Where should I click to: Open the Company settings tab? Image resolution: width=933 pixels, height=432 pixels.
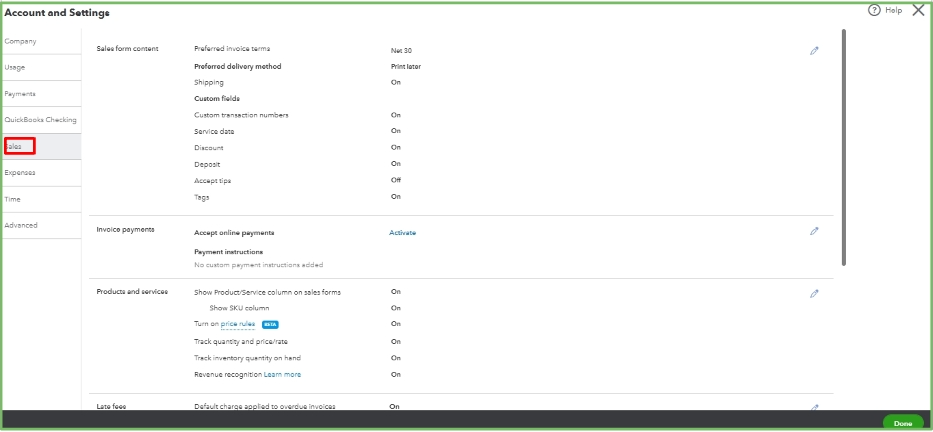pyautogui.click(x=20, y=41)
